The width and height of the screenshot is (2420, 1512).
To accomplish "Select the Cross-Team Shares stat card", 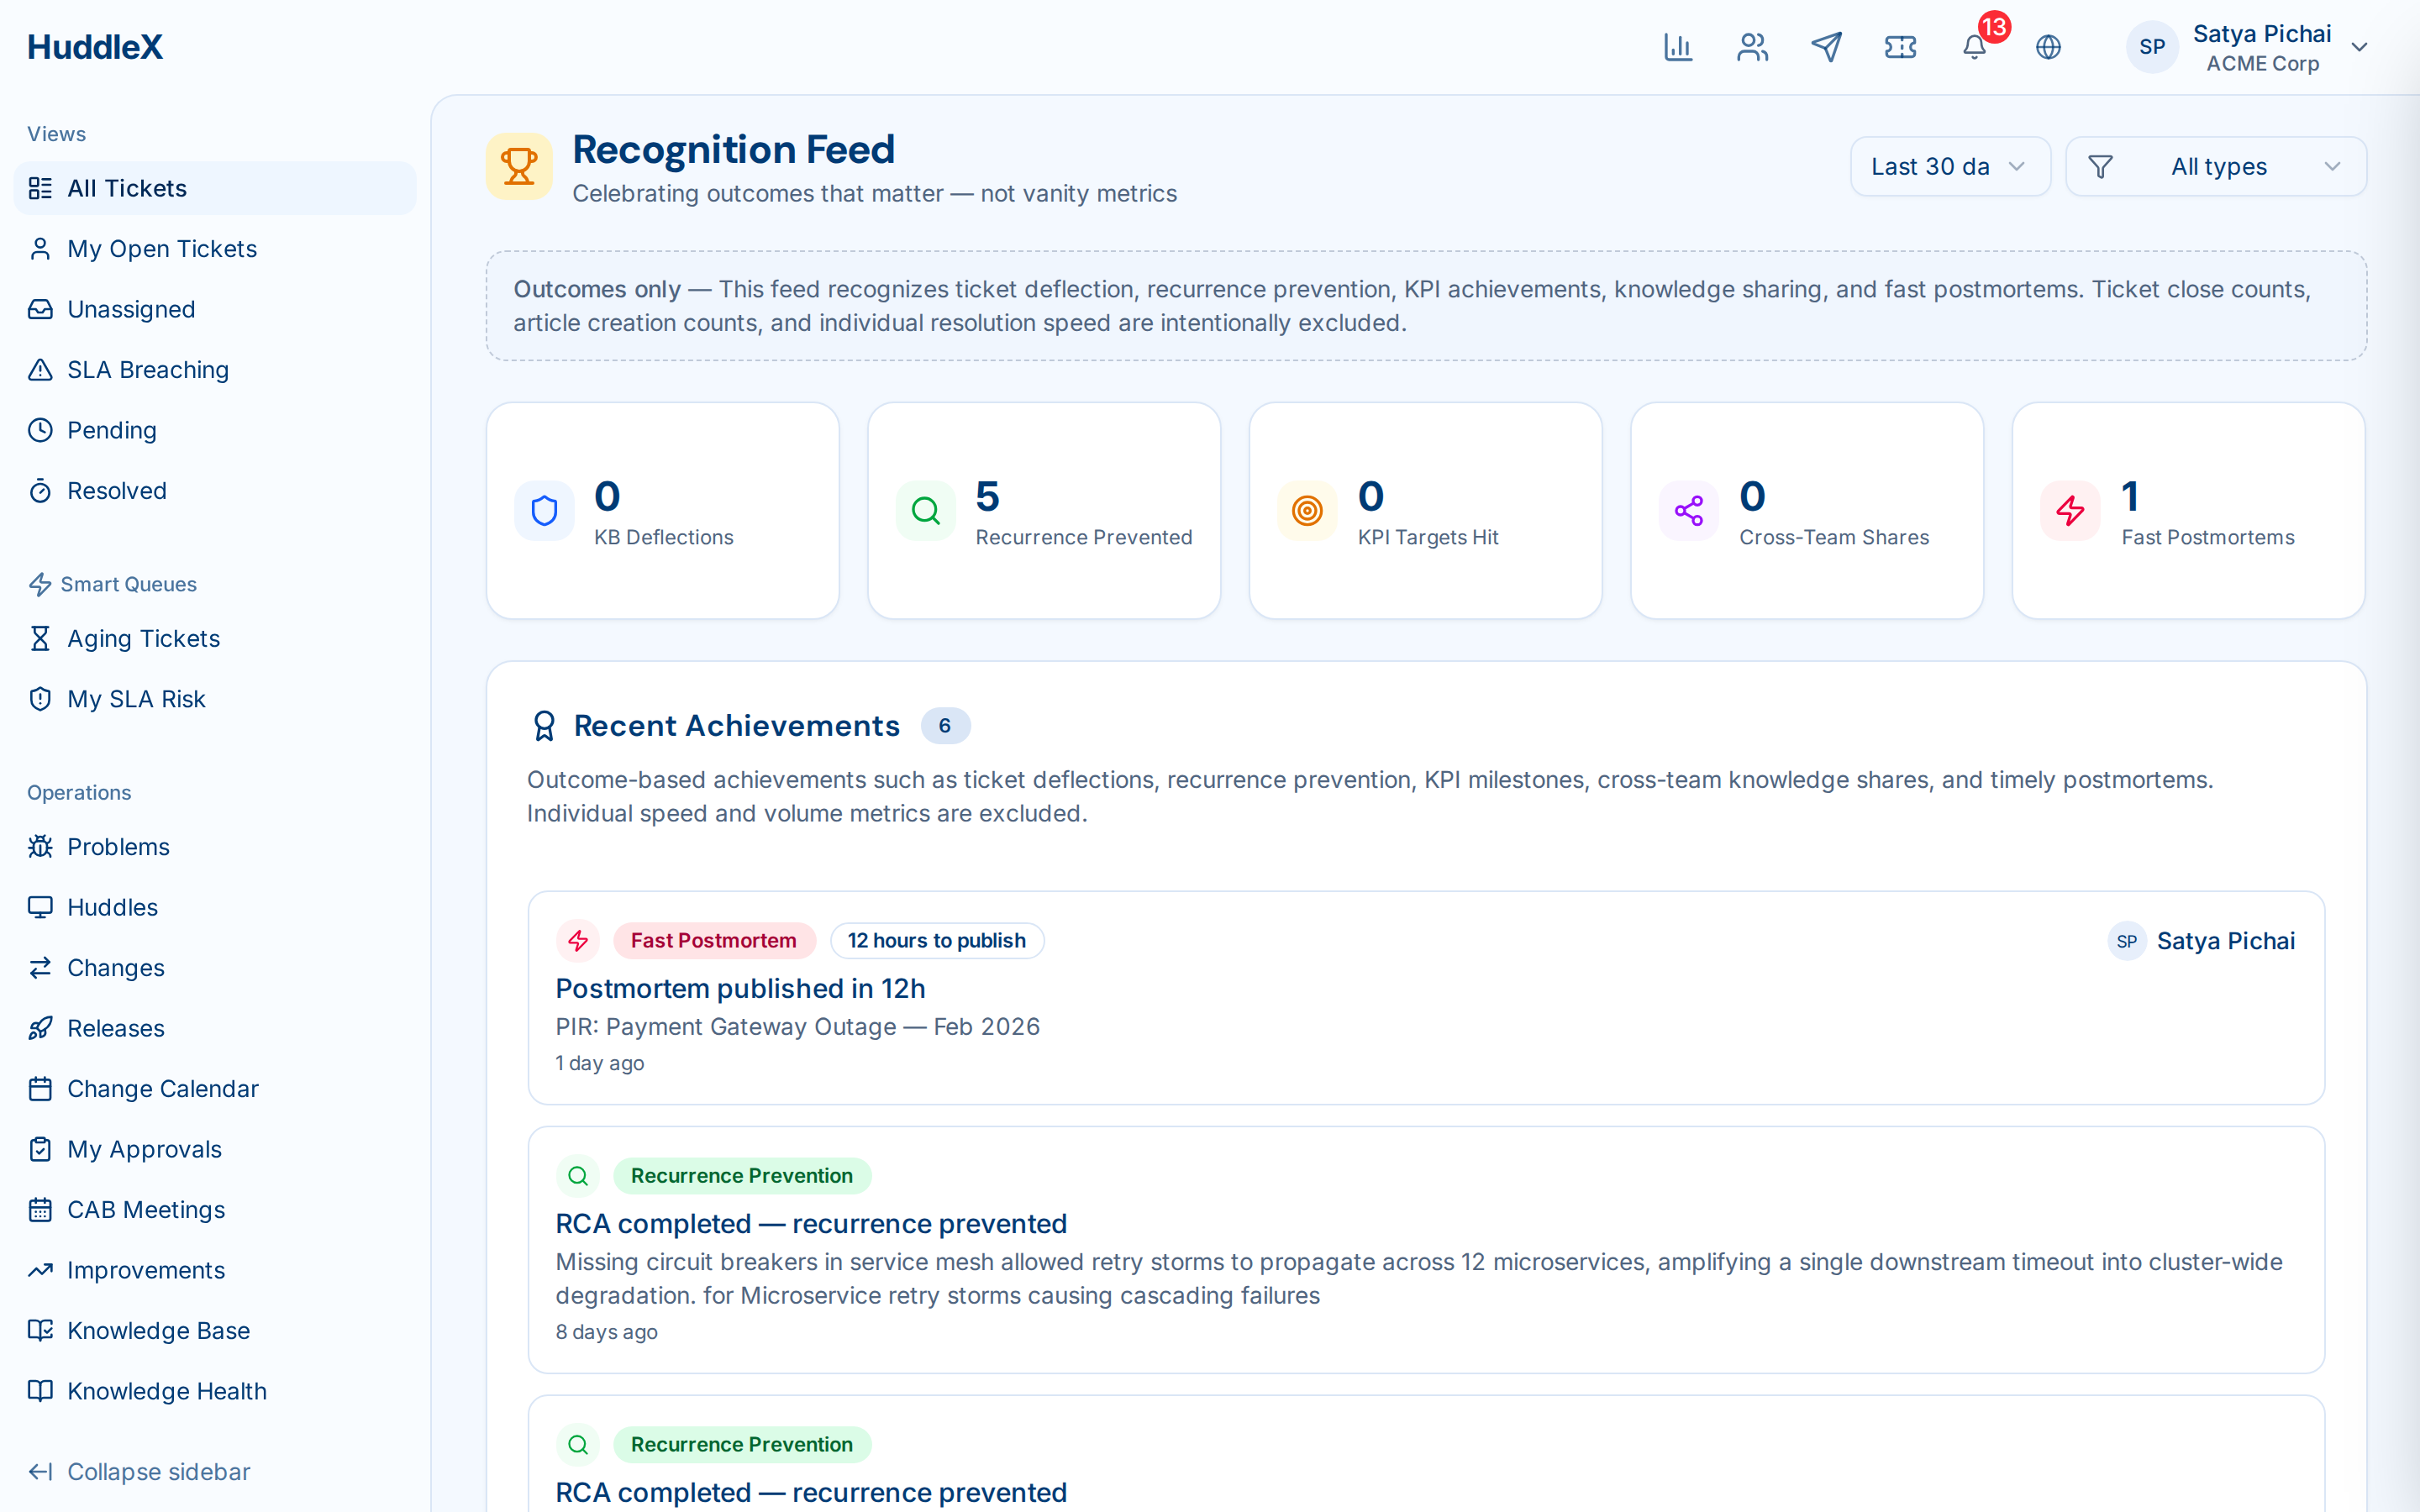I will (x=1807, y=511).
